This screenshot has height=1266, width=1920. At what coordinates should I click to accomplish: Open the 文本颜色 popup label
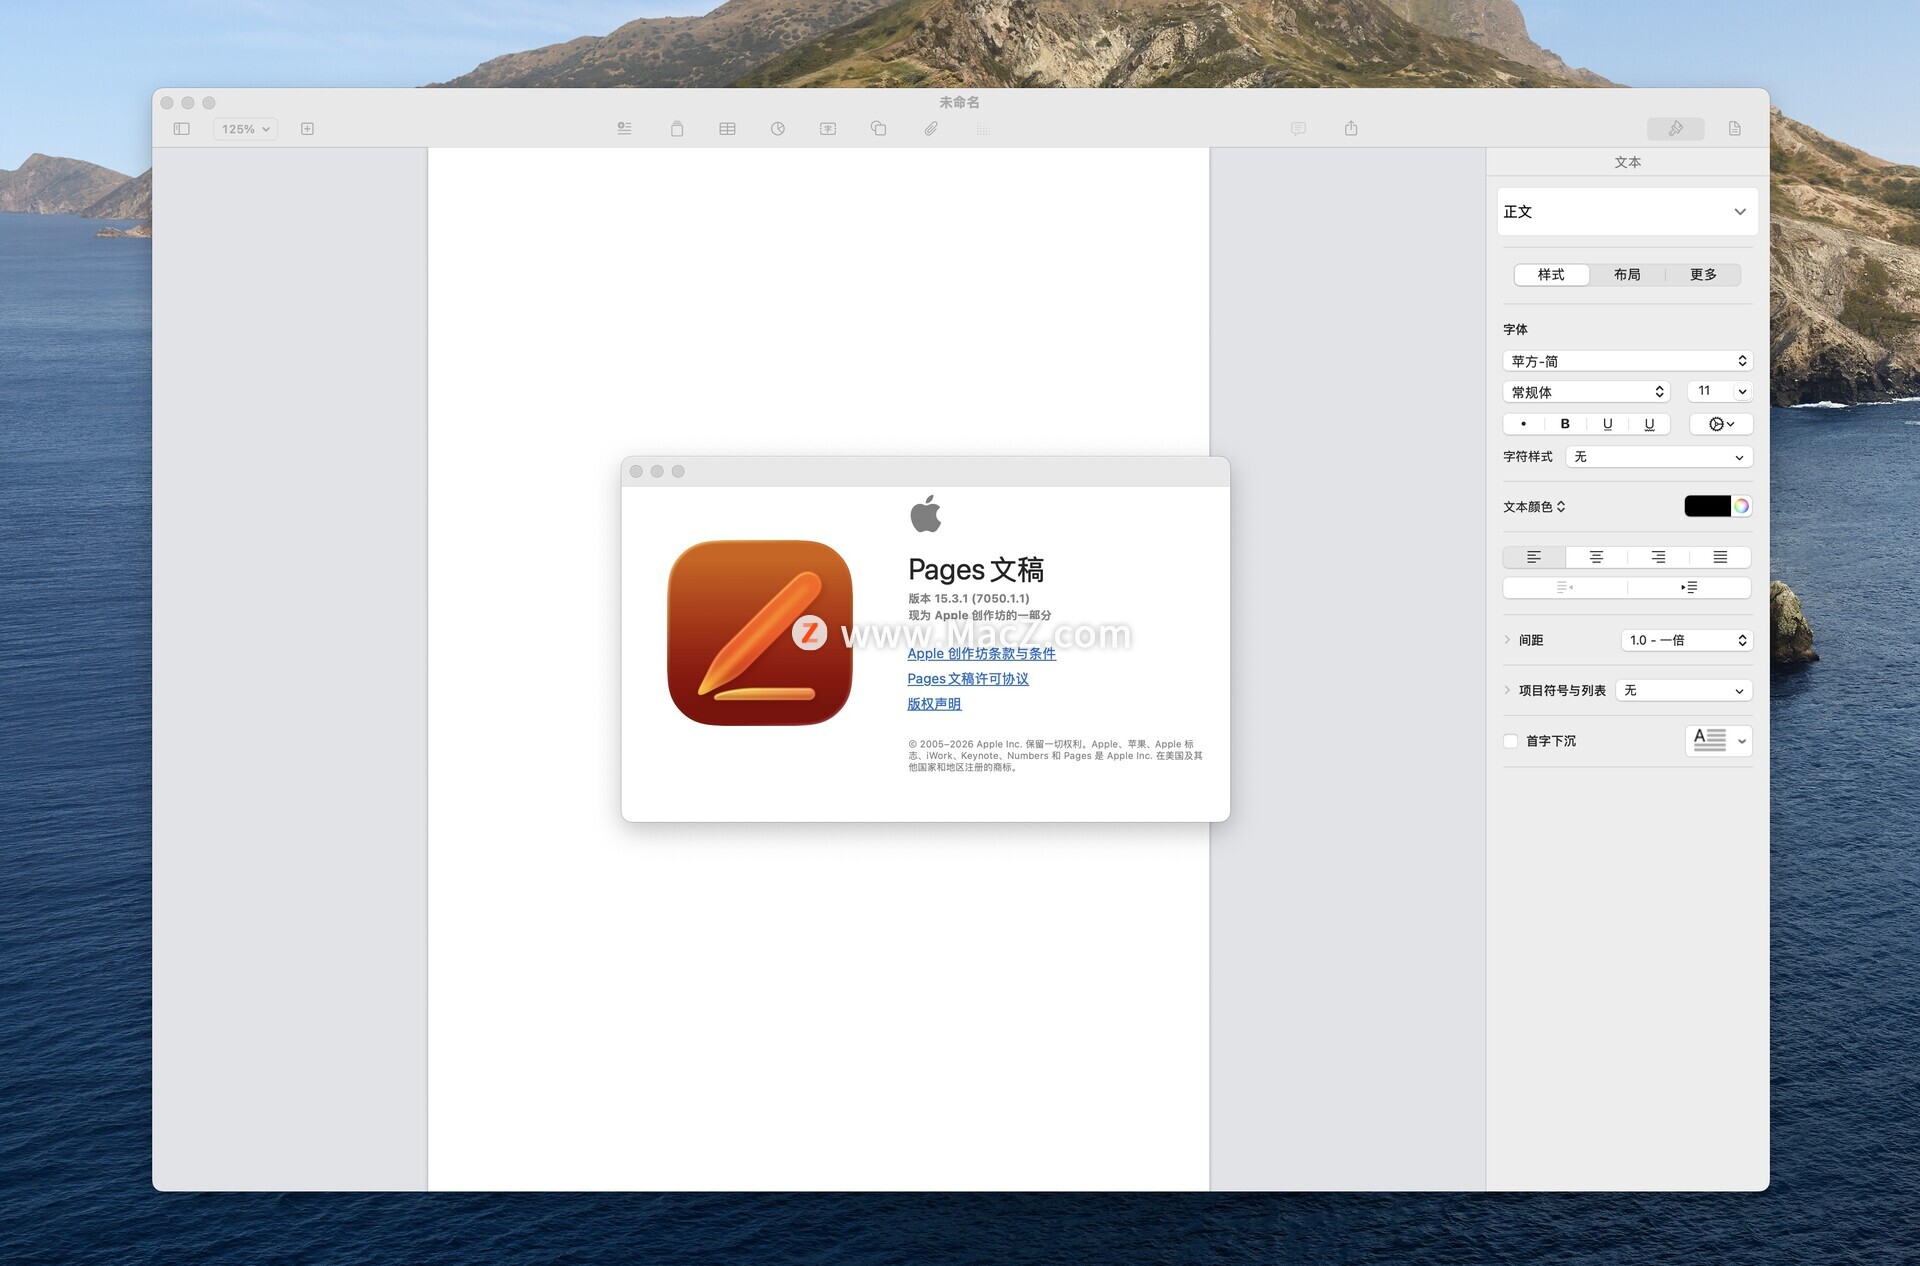1534,507
